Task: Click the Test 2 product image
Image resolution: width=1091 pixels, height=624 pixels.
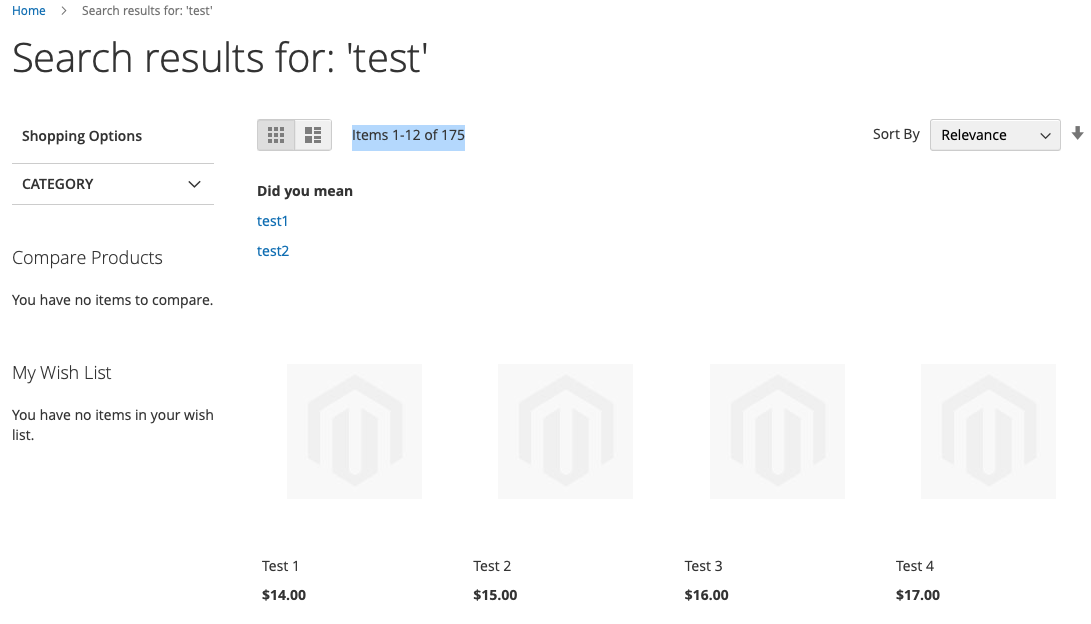Action: [x=565, y=431]
